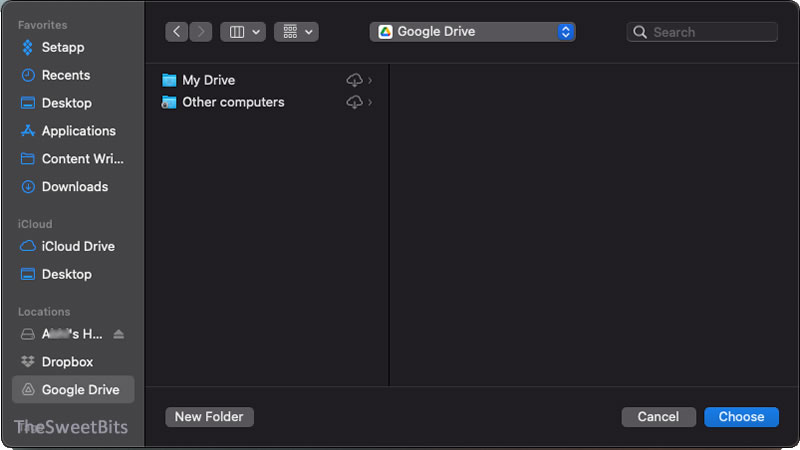This screenshot has width=800, height=450.
Task: Open the group-by grid dropdown
Action: tap(296, 32)
